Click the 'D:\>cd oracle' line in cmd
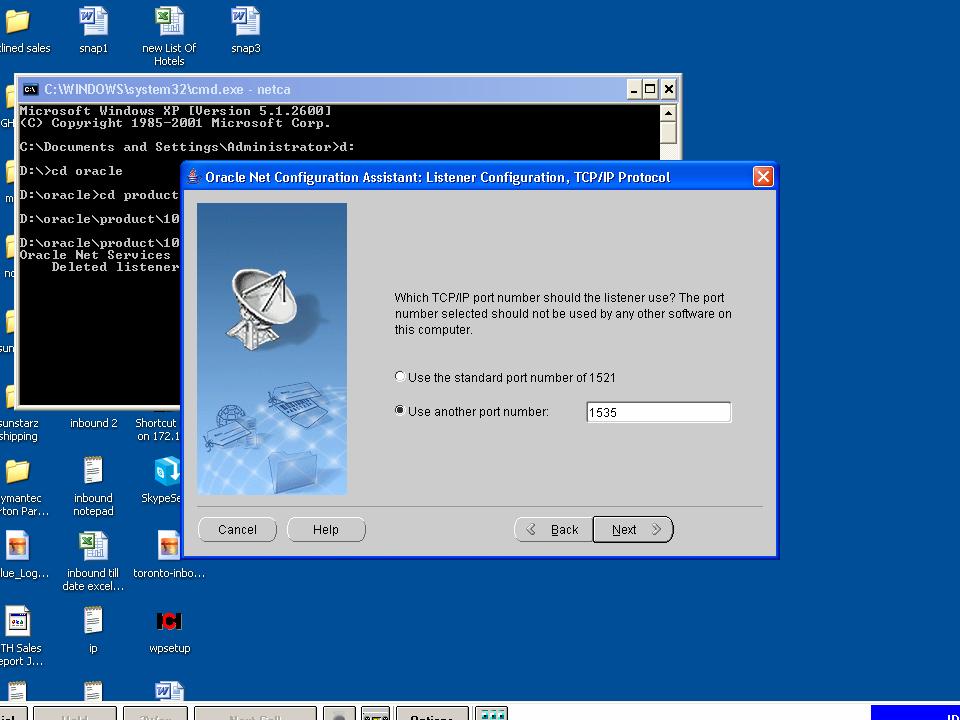Viewport: 960px width, 720px height. pos(71,171)
